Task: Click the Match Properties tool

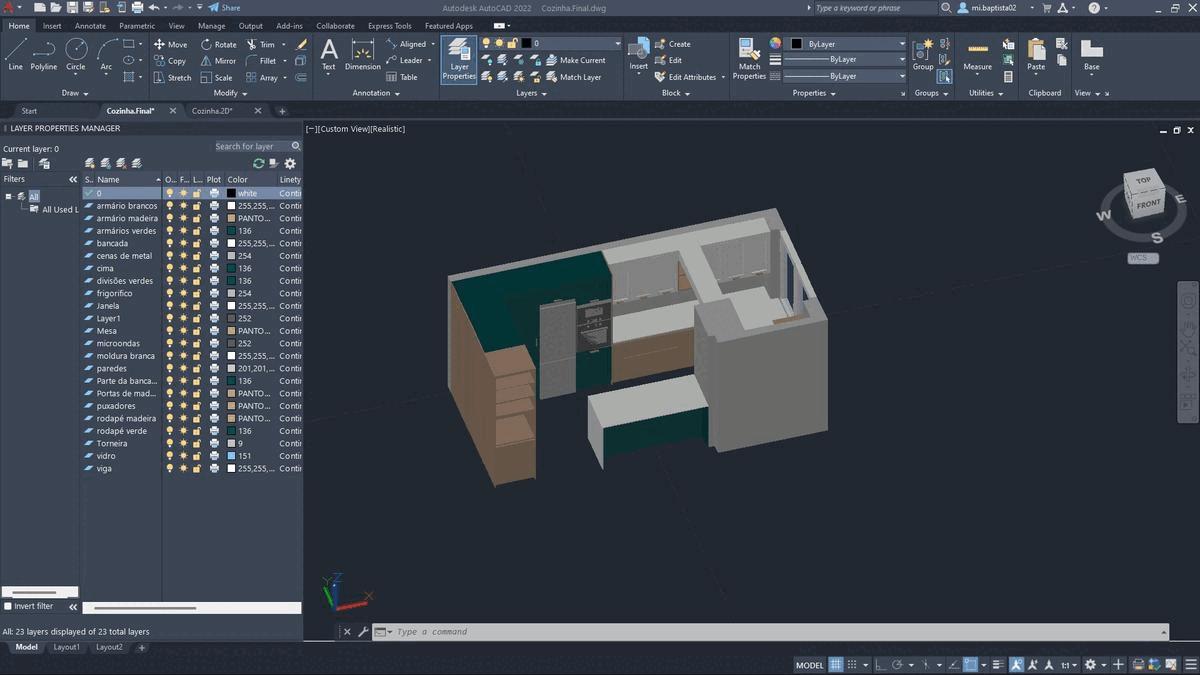Action: 749,59
